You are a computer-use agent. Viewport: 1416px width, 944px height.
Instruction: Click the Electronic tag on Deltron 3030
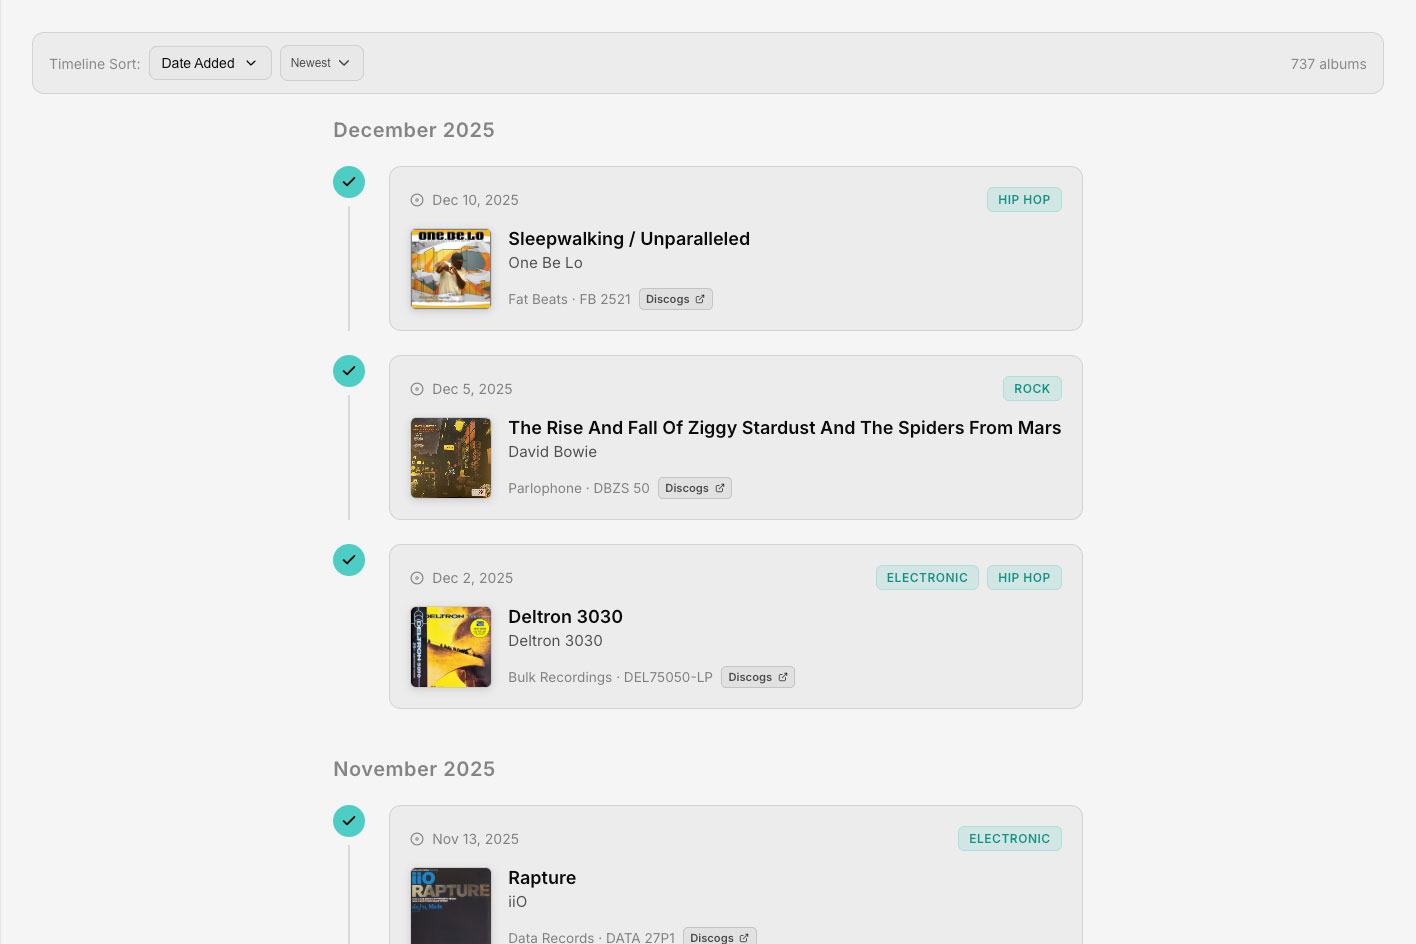pos(926,578)
